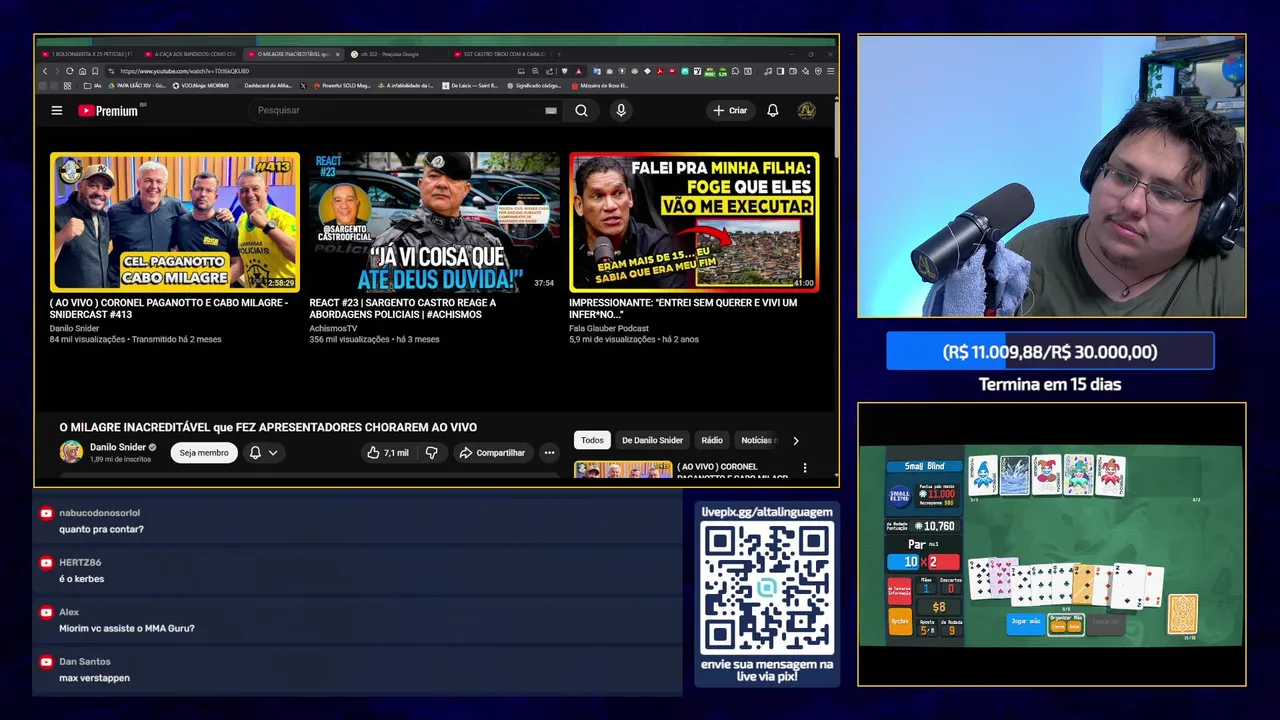Open the YouTube hamburger guide menu

point(57,111)
